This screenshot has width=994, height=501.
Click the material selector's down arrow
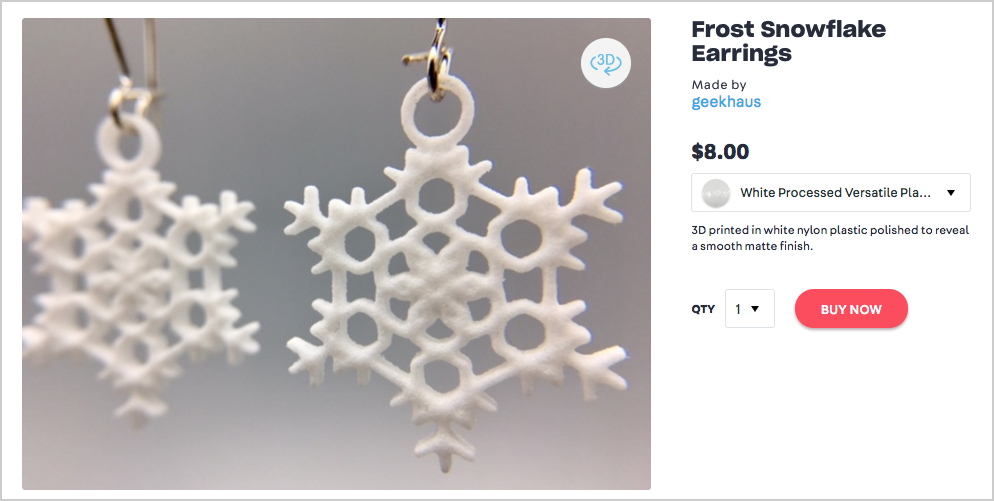951,193
